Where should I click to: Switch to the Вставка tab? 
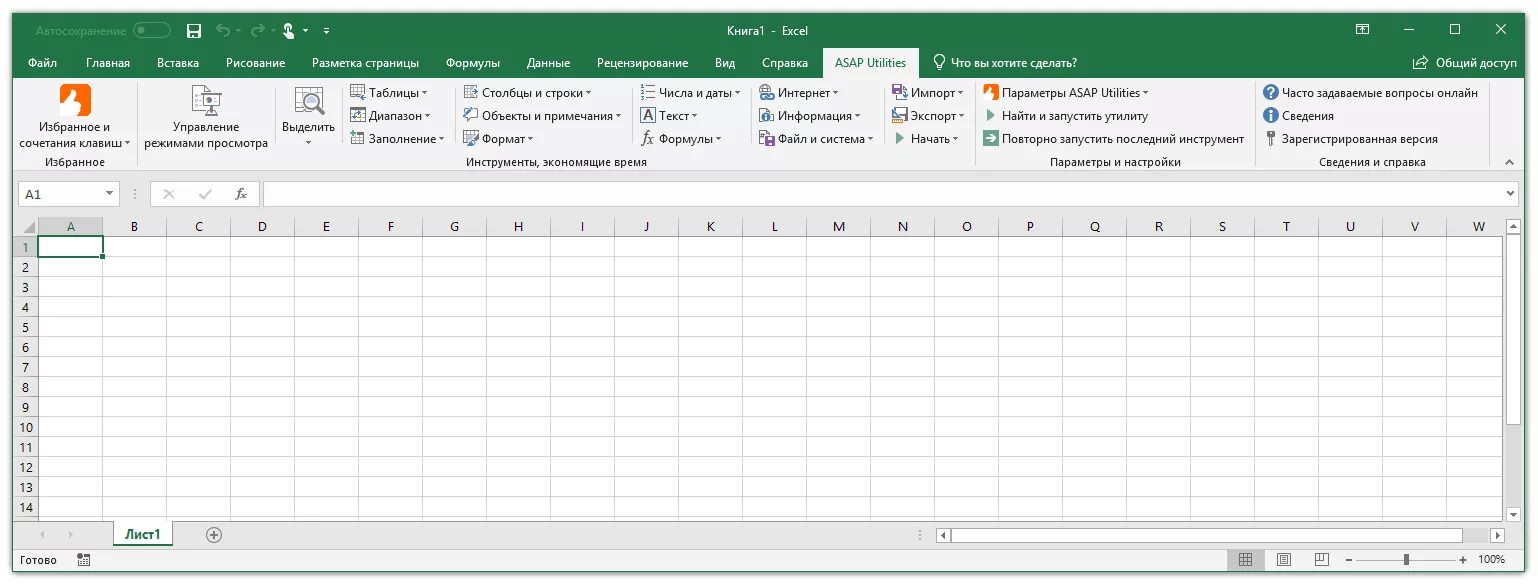178,63
